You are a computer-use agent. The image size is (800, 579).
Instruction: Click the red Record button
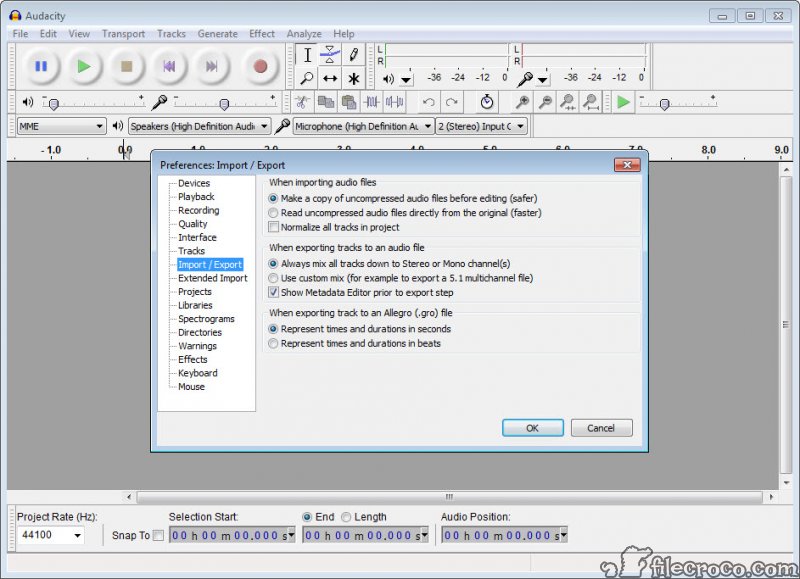coord(260,66)
